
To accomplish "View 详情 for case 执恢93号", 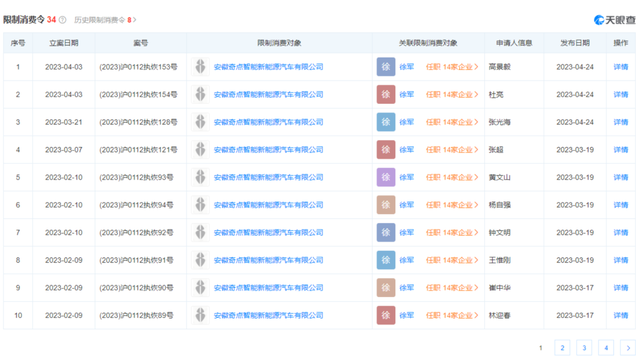I will pos(620,177).
